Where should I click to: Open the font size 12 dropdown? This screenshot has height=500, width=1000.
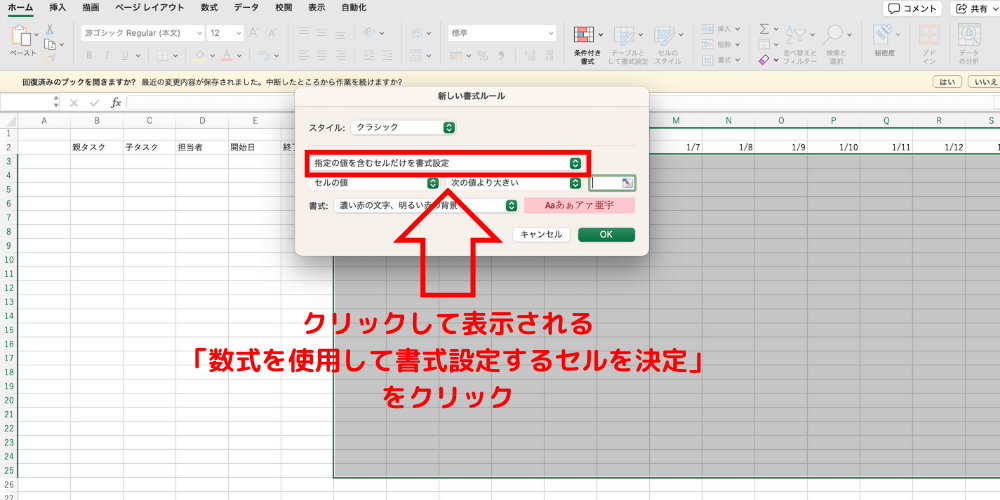click(226, 33)
